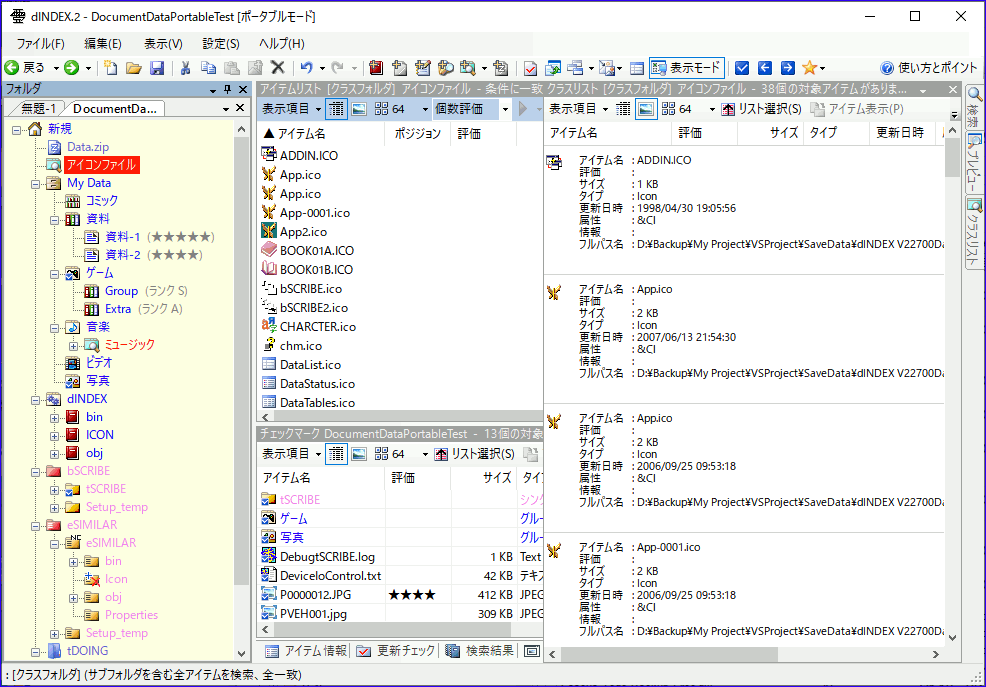Click the Save floppy disk toolbar icon
Image resolution: width=986 pixels, height=687 pixels.
(x=157, y=68)
